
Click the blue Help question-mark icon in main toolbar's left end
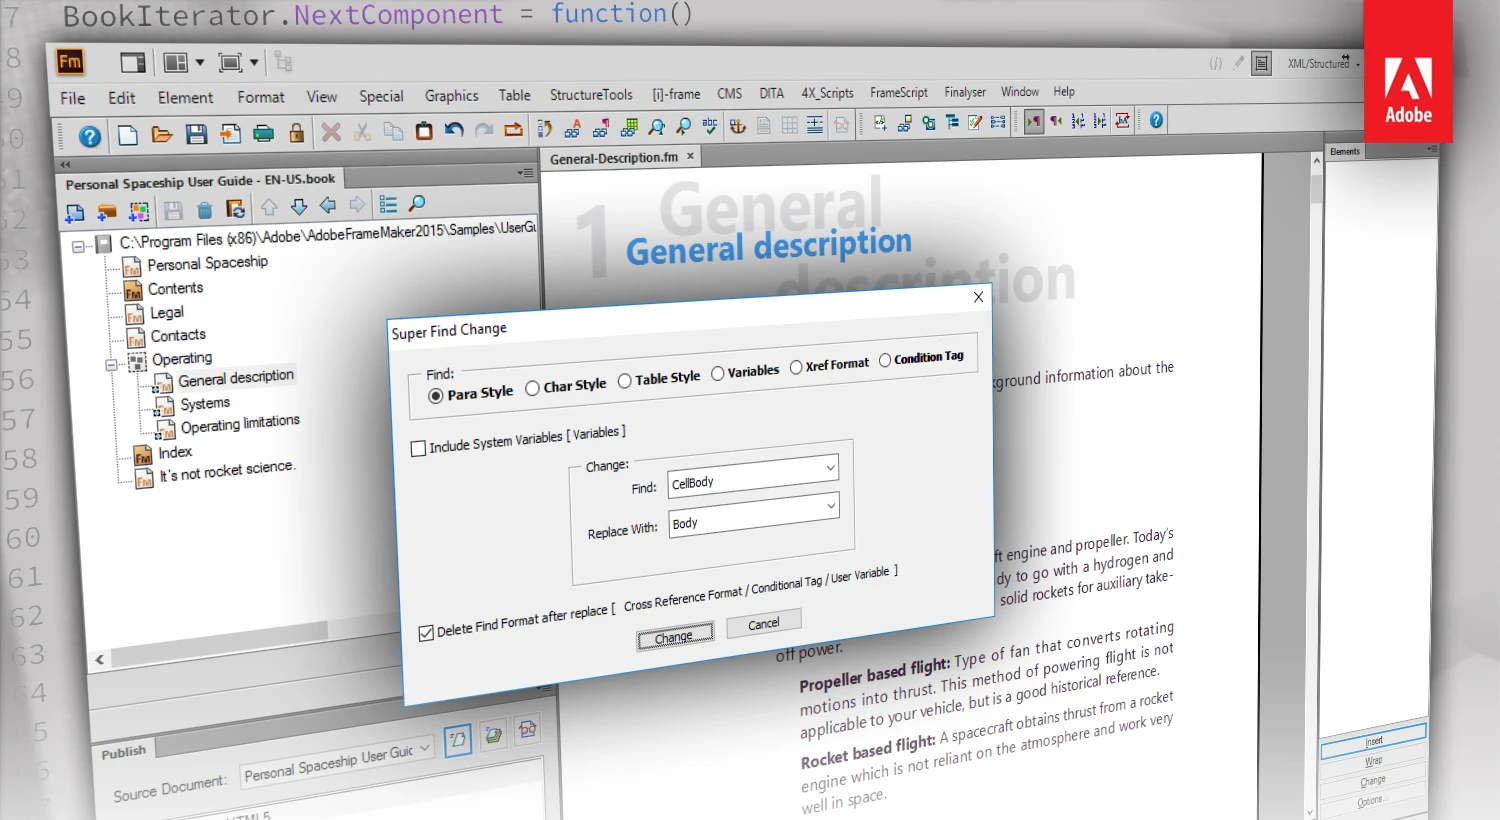click(x=90, y=136)
